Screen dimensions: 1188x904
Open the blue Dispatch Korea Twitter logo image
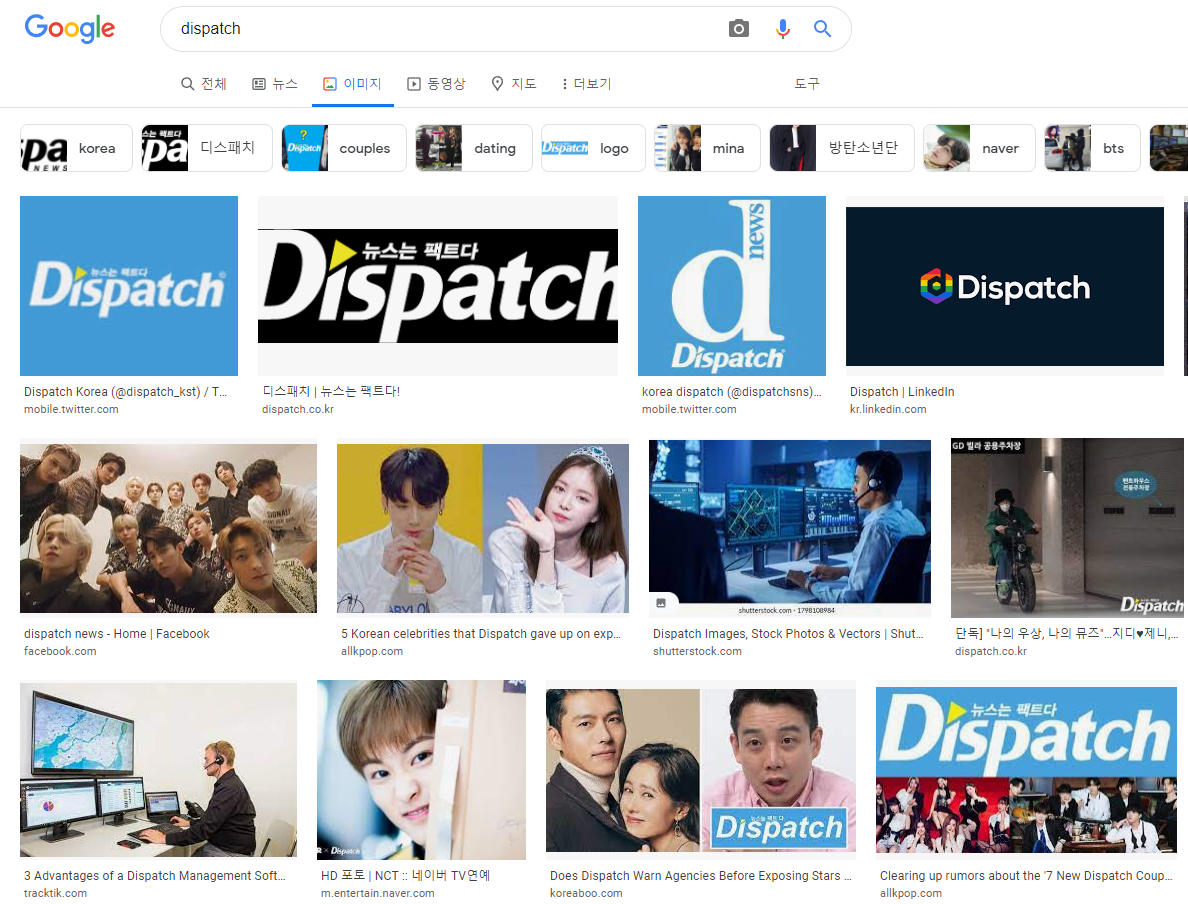129,286
